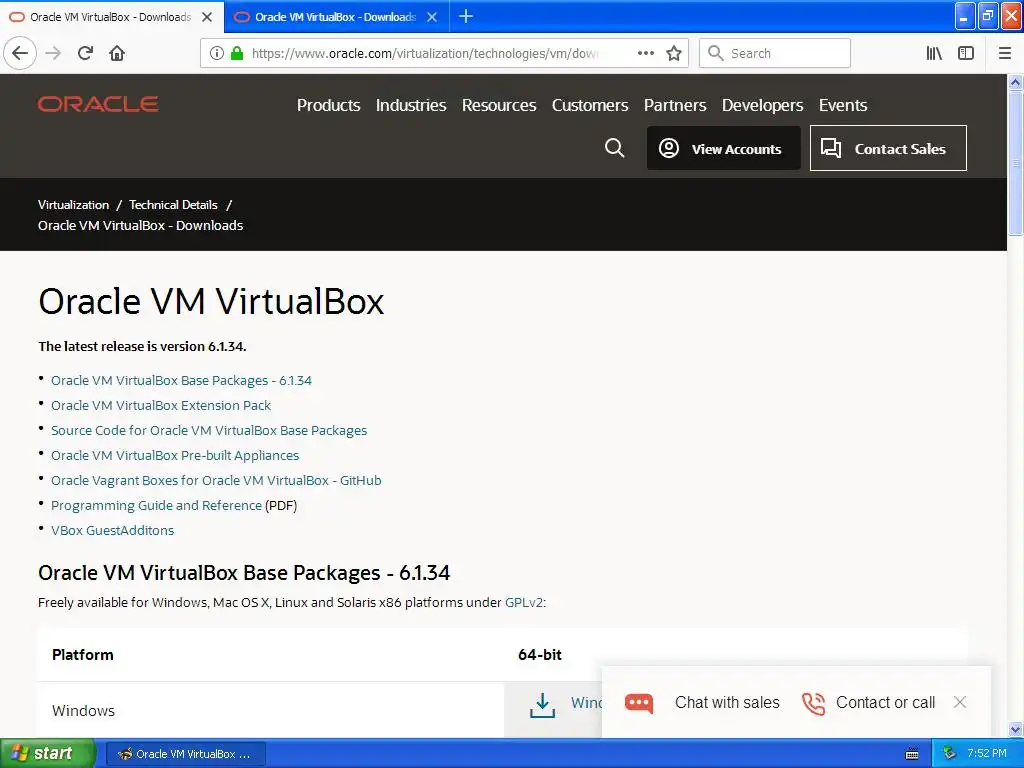Click the Windows platform row label
Viewport: 1024px width, 768px height.
point(83,711)
